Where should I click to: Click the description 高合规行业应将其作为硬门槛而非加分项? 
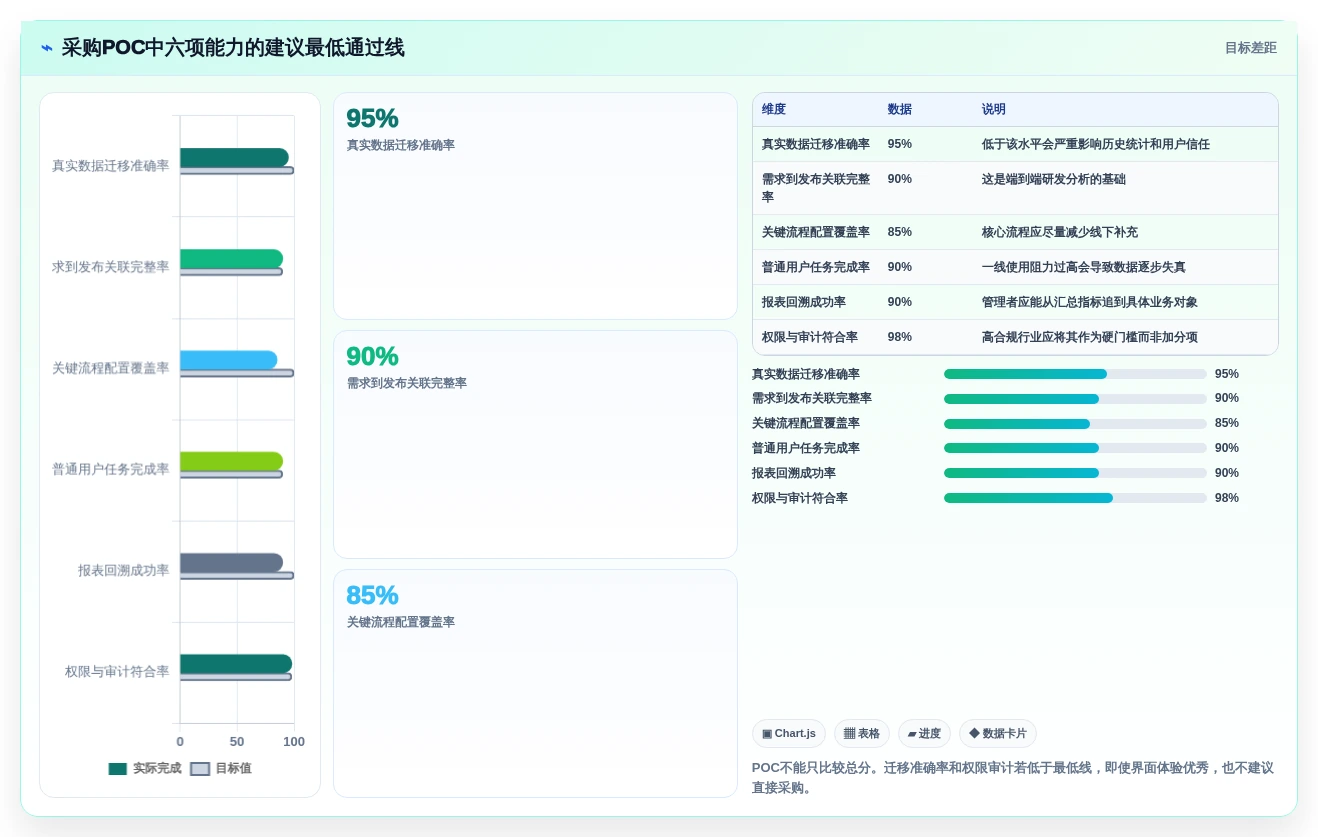(1090, 337)
